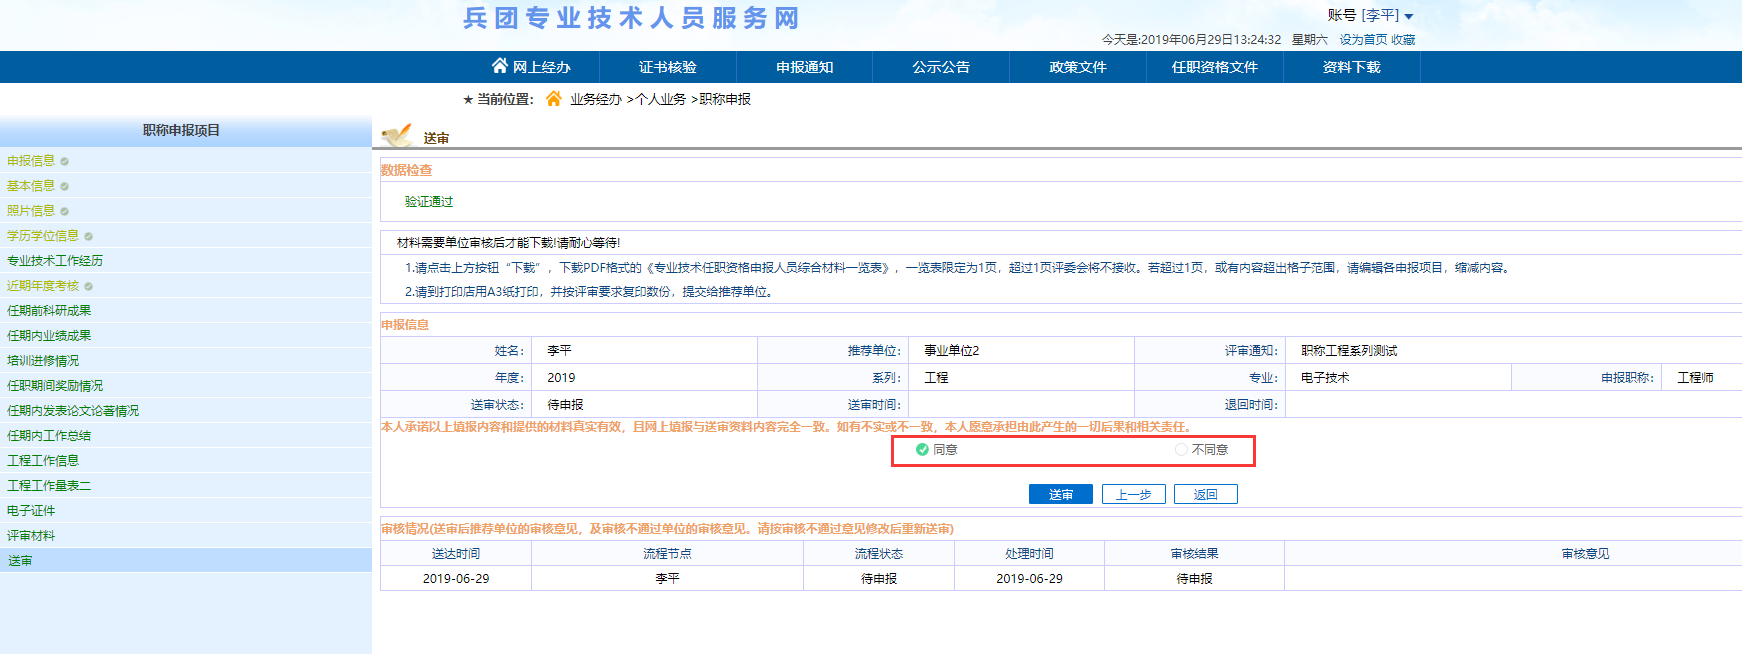
Task: Click the 上一步 button
Action: click(x=1133, y=494)
